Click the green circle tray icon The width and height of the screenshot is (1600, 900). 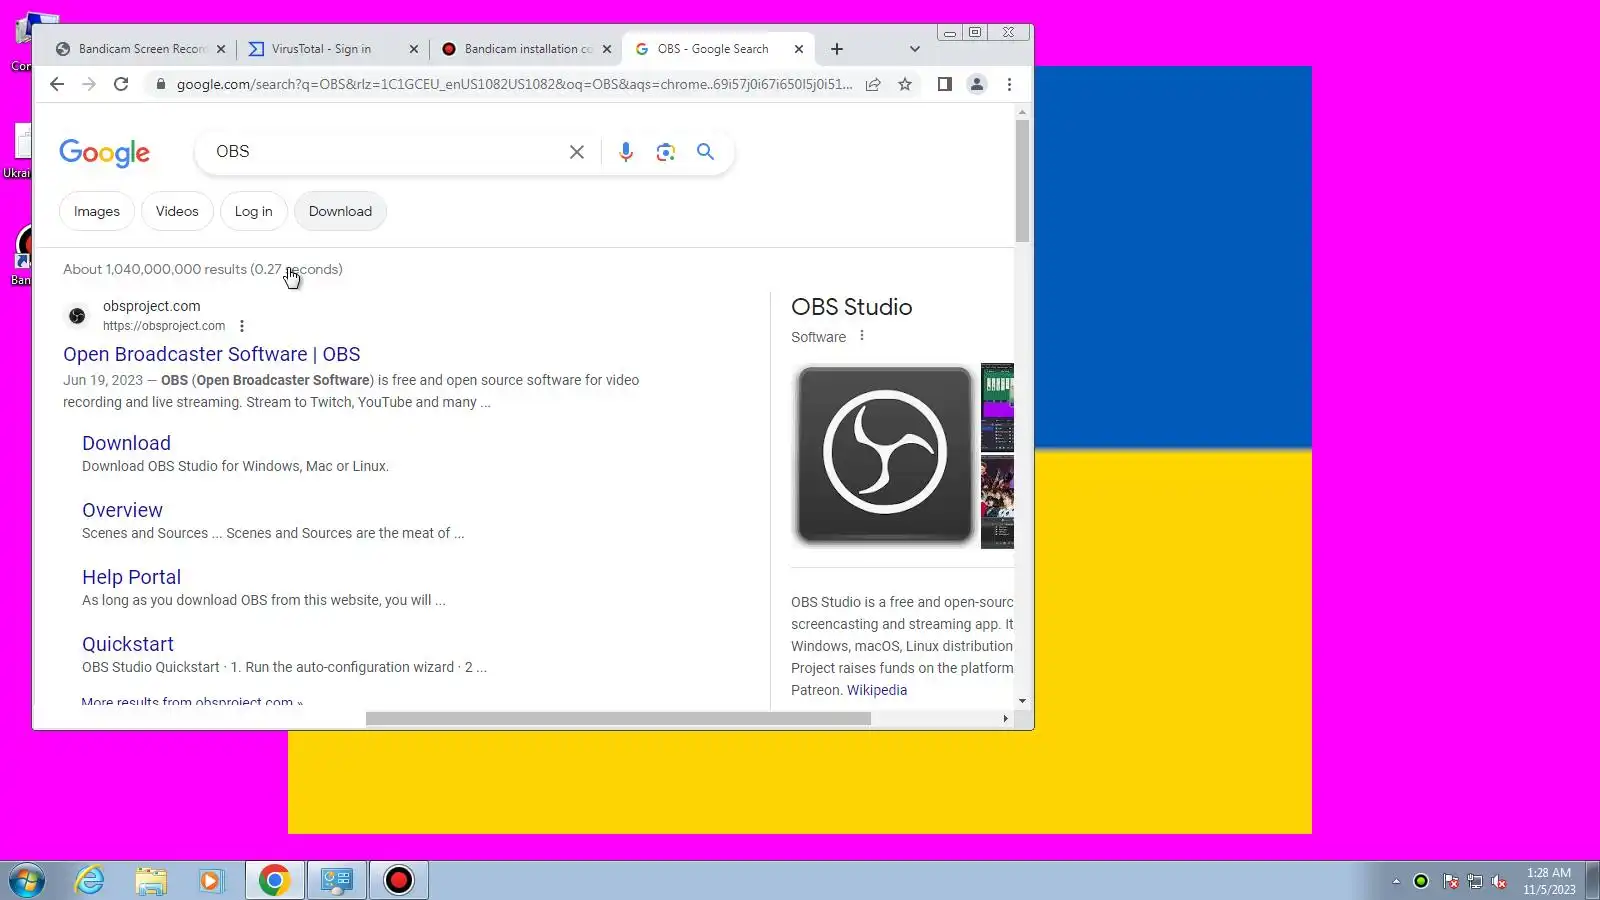pyautogui.click(x=1421, y=881)
